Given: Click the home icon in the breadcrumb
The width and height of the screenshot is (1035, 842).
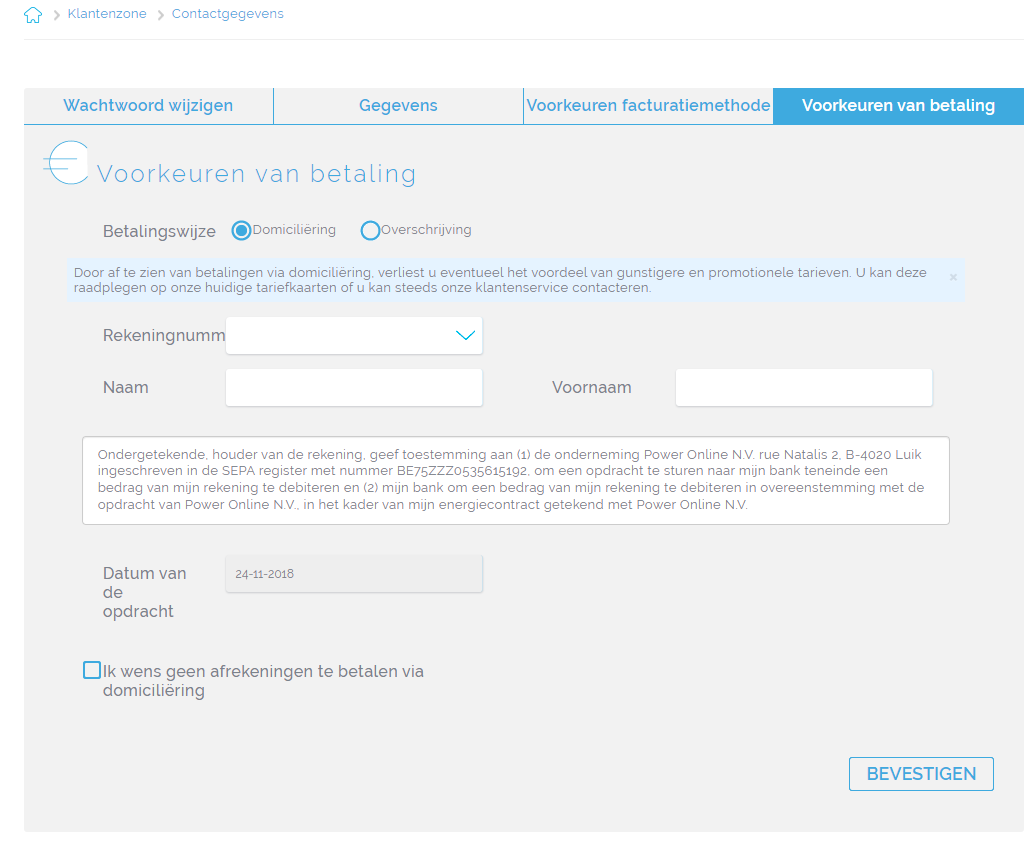Looking at the screenshot, I should point(32,14).
